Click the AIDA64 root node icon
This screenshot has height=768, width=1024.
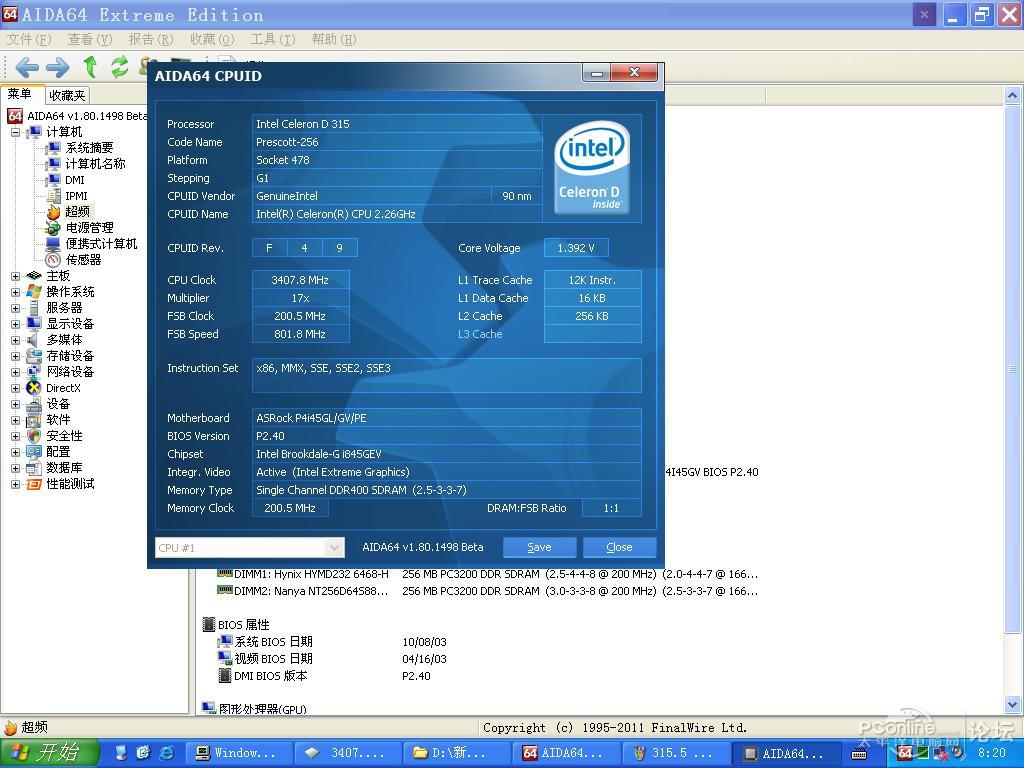(x=15, y=116)
